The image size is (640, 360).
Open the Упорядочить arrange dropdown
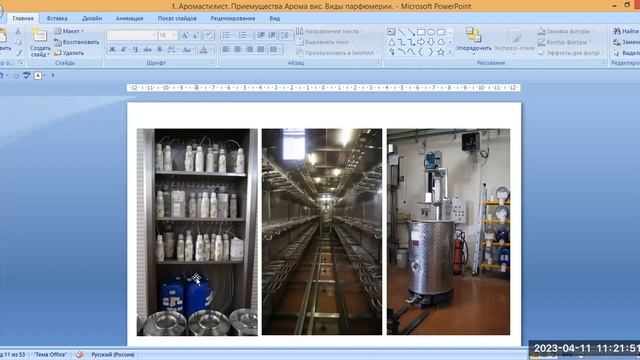(473, 42)
